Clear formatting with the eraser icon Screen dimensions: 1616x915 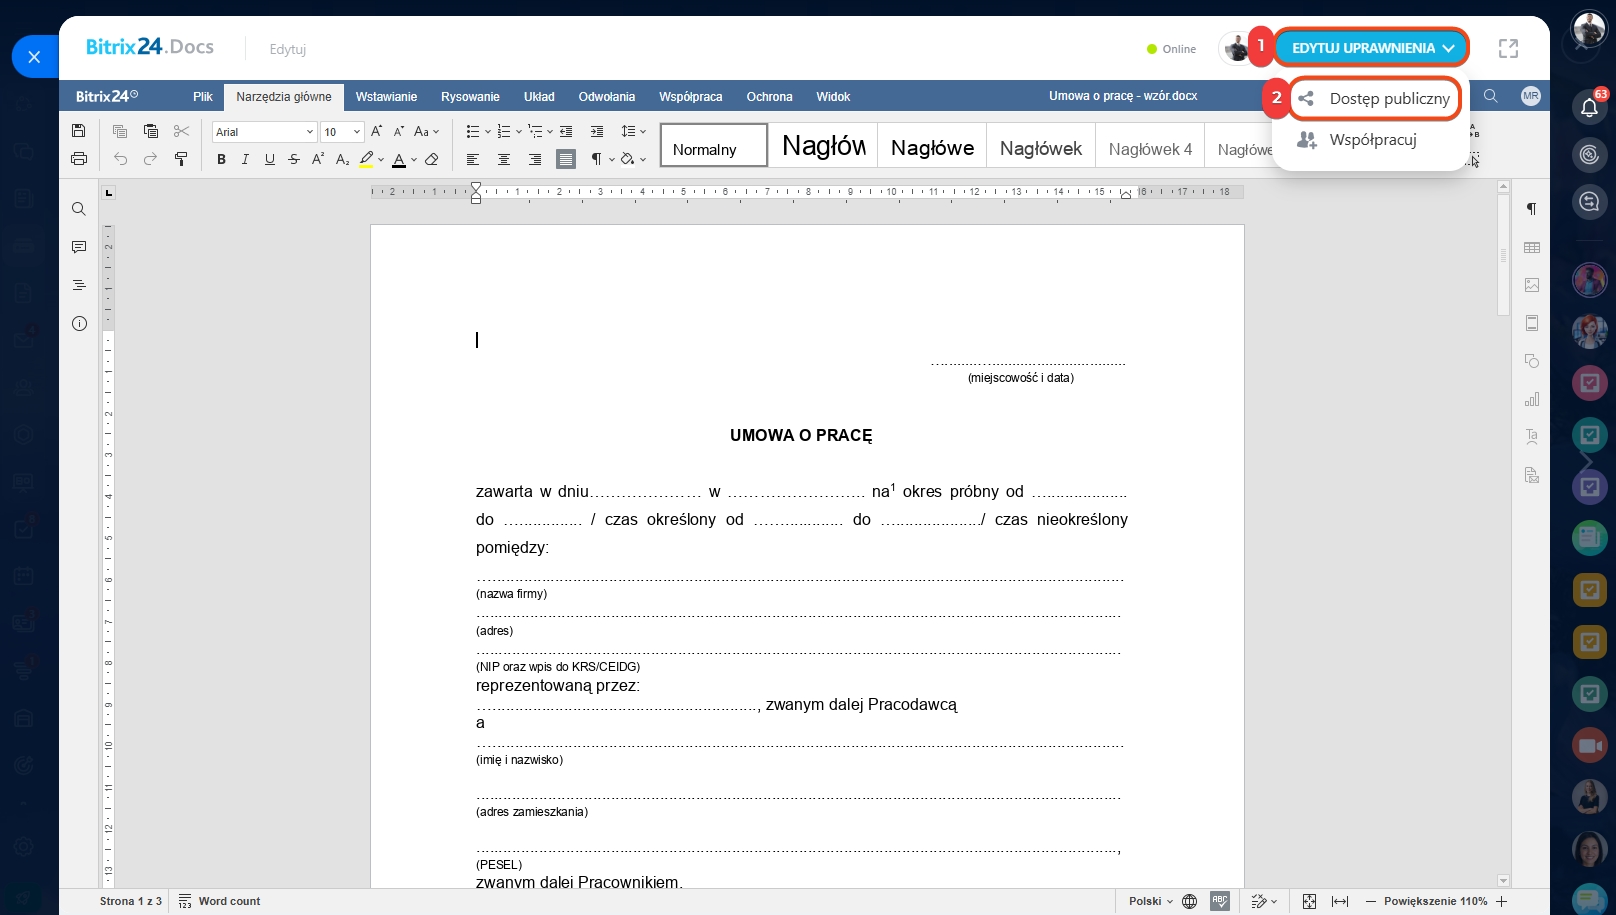[x=432, y=159]
